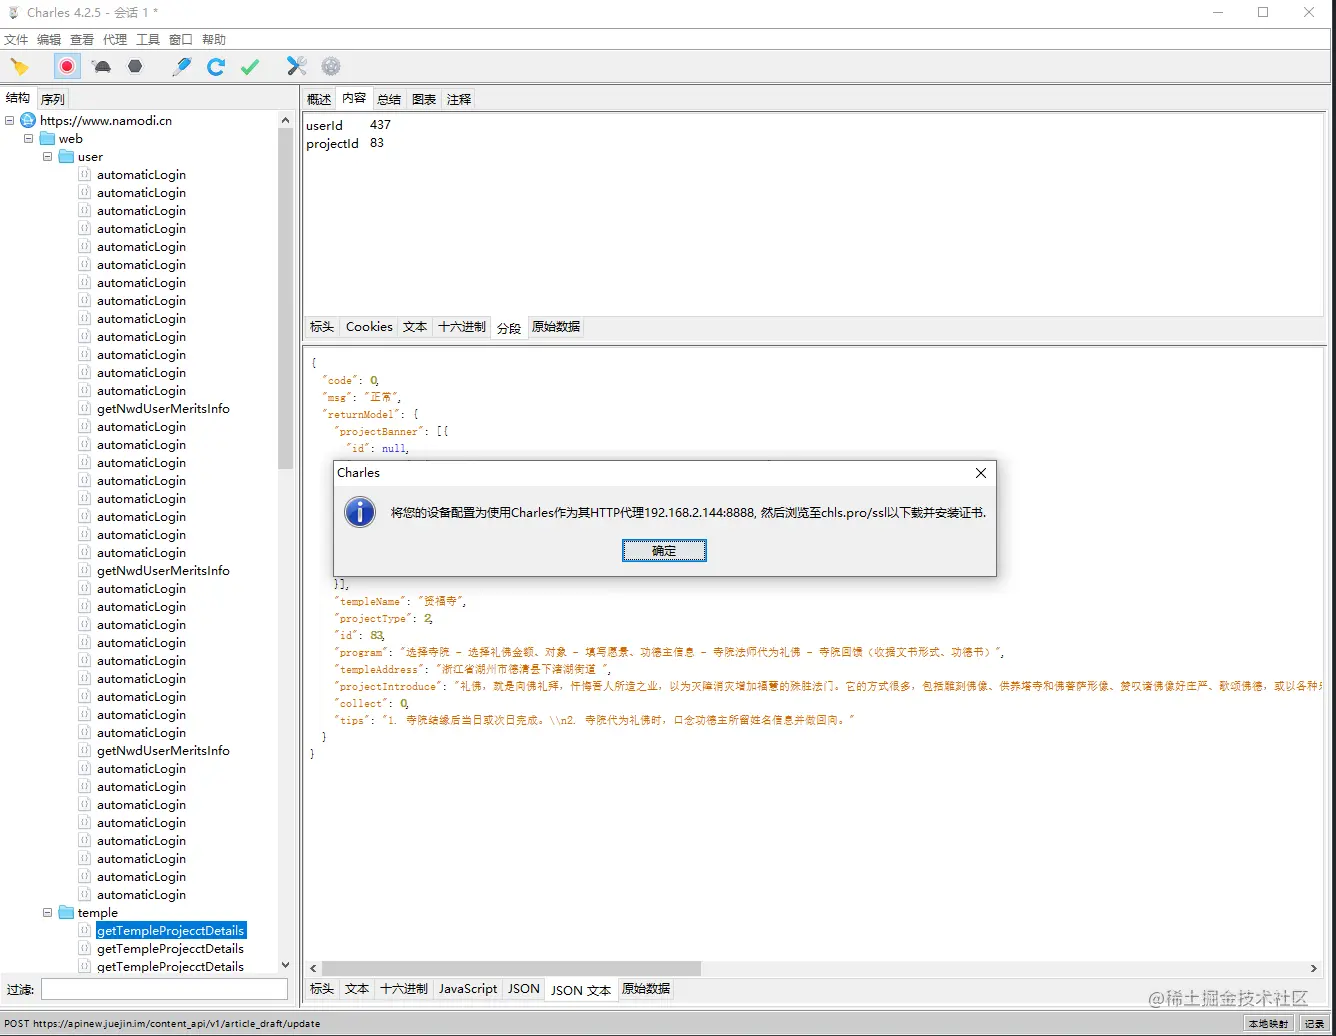Click the tree panel's vertical scrollbar
The width and height of the screenshot is (1336, 1036).
pos(286,298)
